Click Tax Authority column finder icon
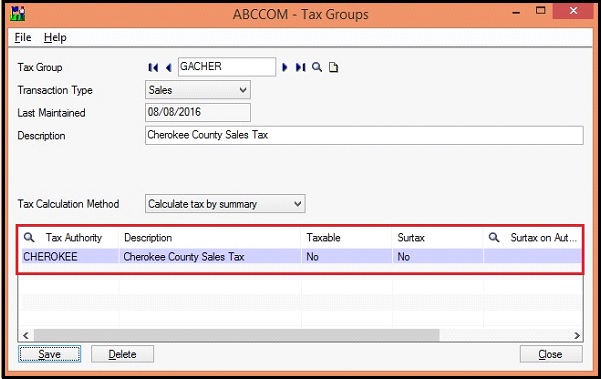601x379 pixels. tap(29, 238)
